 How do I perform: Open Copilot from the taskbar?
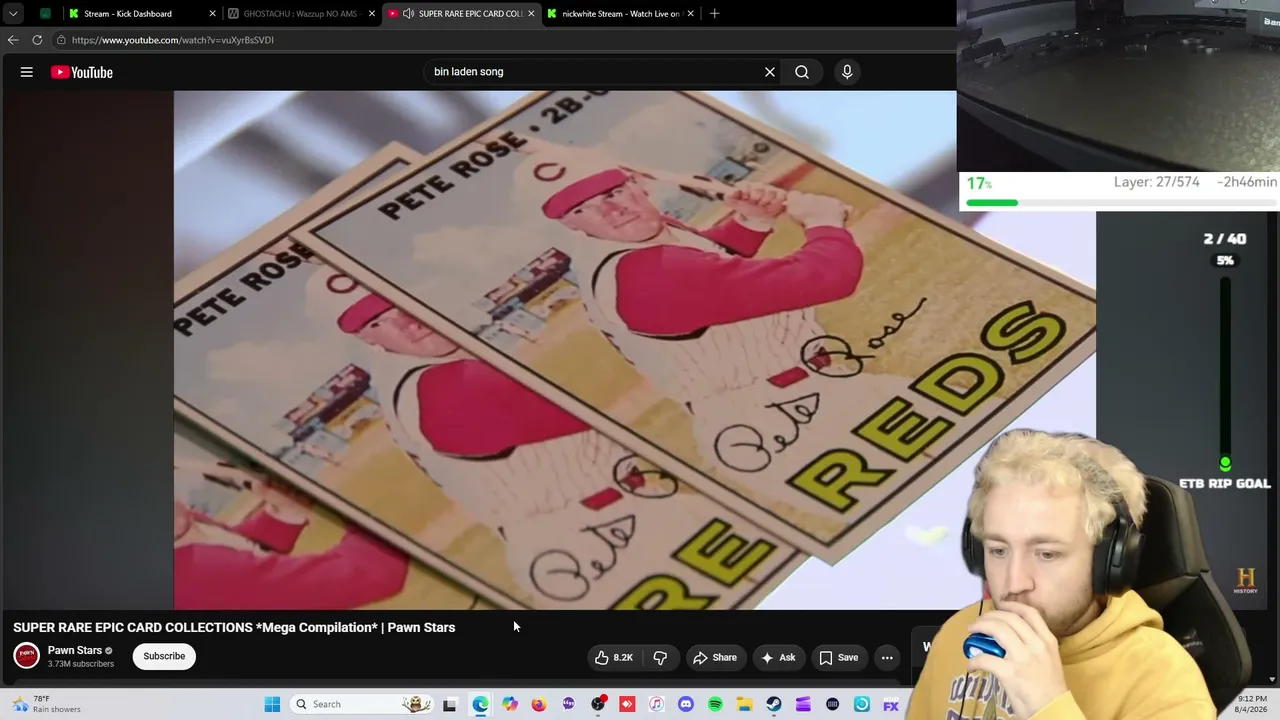pos(510,704)
